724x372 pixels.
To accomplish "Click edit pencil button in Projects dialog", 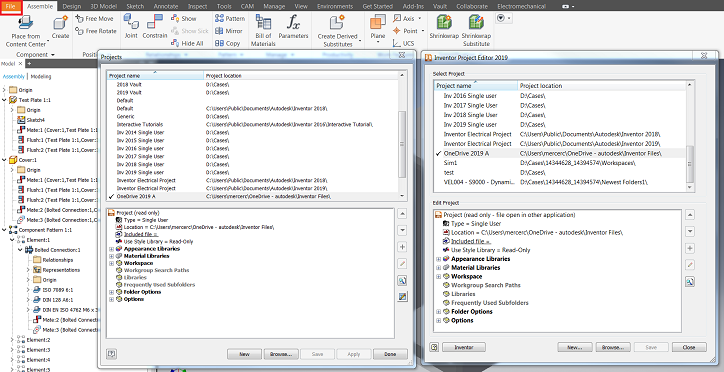I will point(402,264).
